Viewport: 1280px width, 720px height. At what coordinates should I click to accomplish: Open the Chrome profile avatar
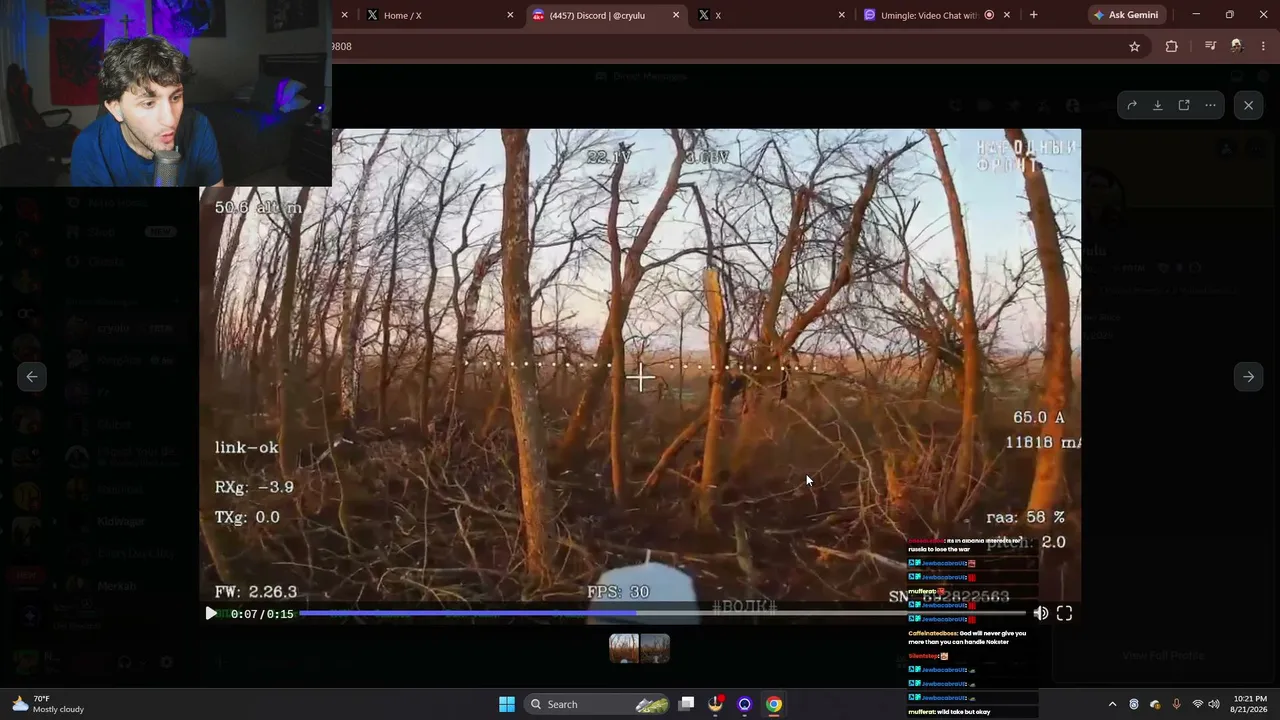[x=1237, y=46]
